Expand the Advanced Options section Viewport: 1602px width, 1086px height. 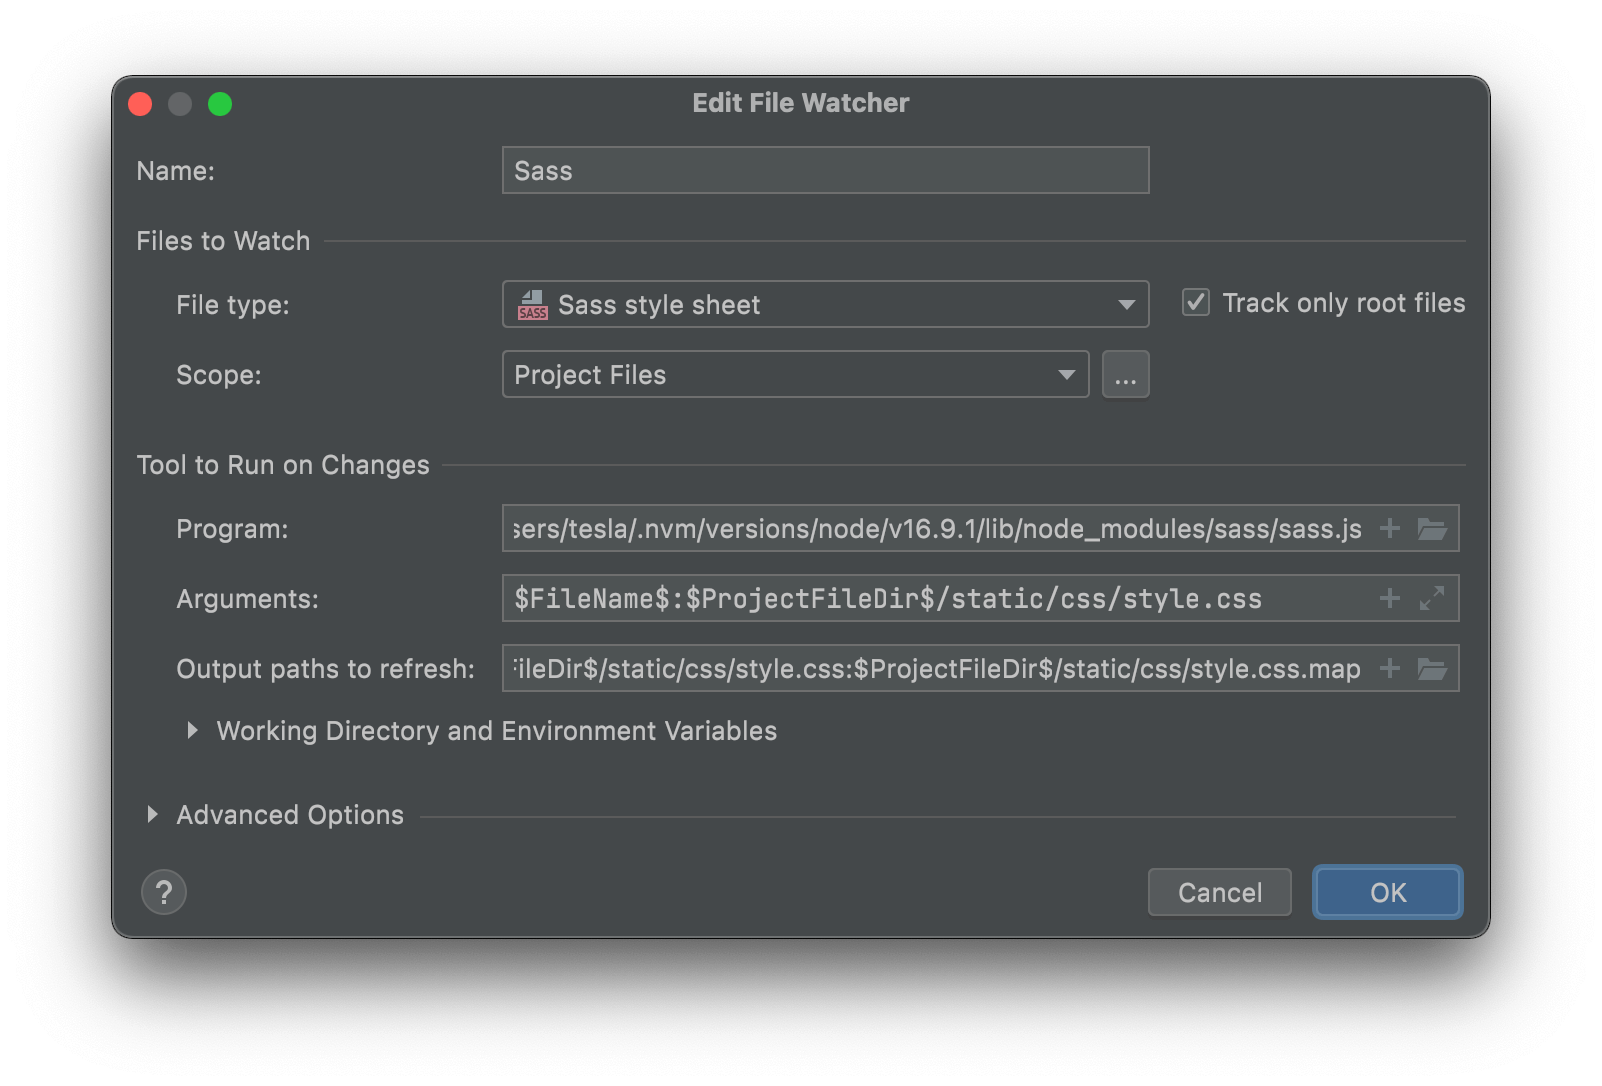click(x=152, y=815)
